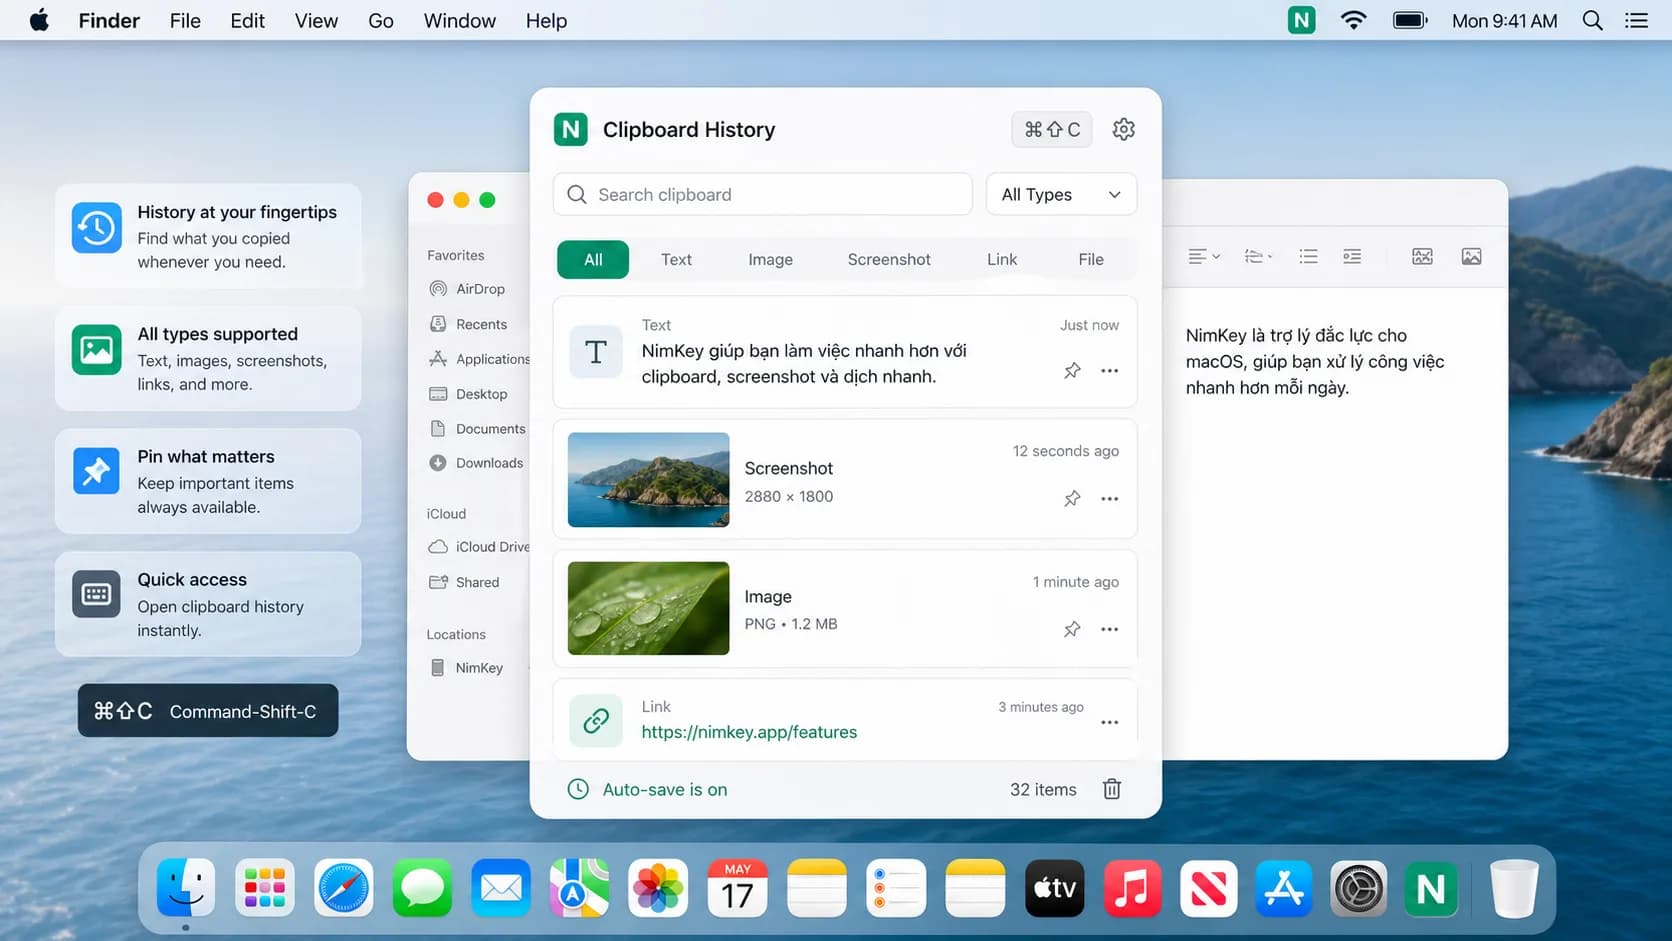This screenshot has width=1672, height=941.
Task: Switch to the Screenshot filter tab
Action: coord(889,259)
